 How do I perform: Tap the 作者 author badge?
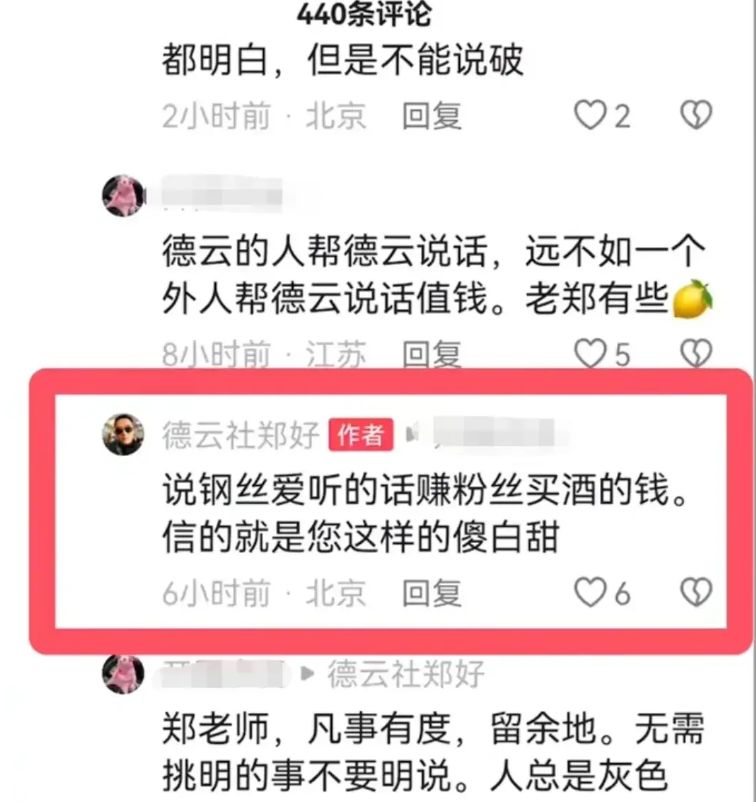click(x=361, y=435)
